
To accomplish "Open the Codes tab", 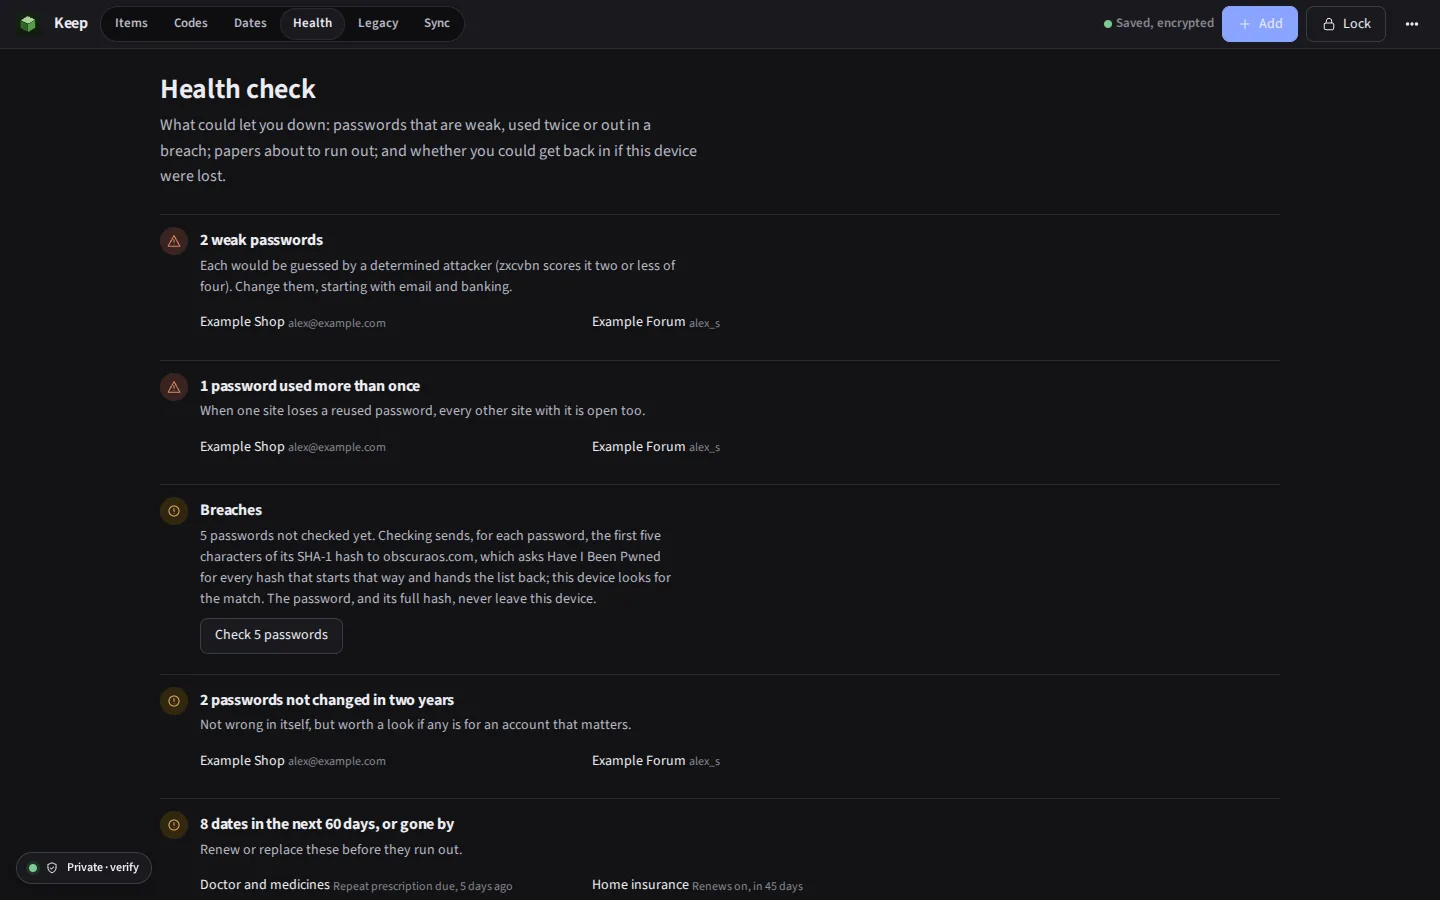I will [x=191, y=23].
